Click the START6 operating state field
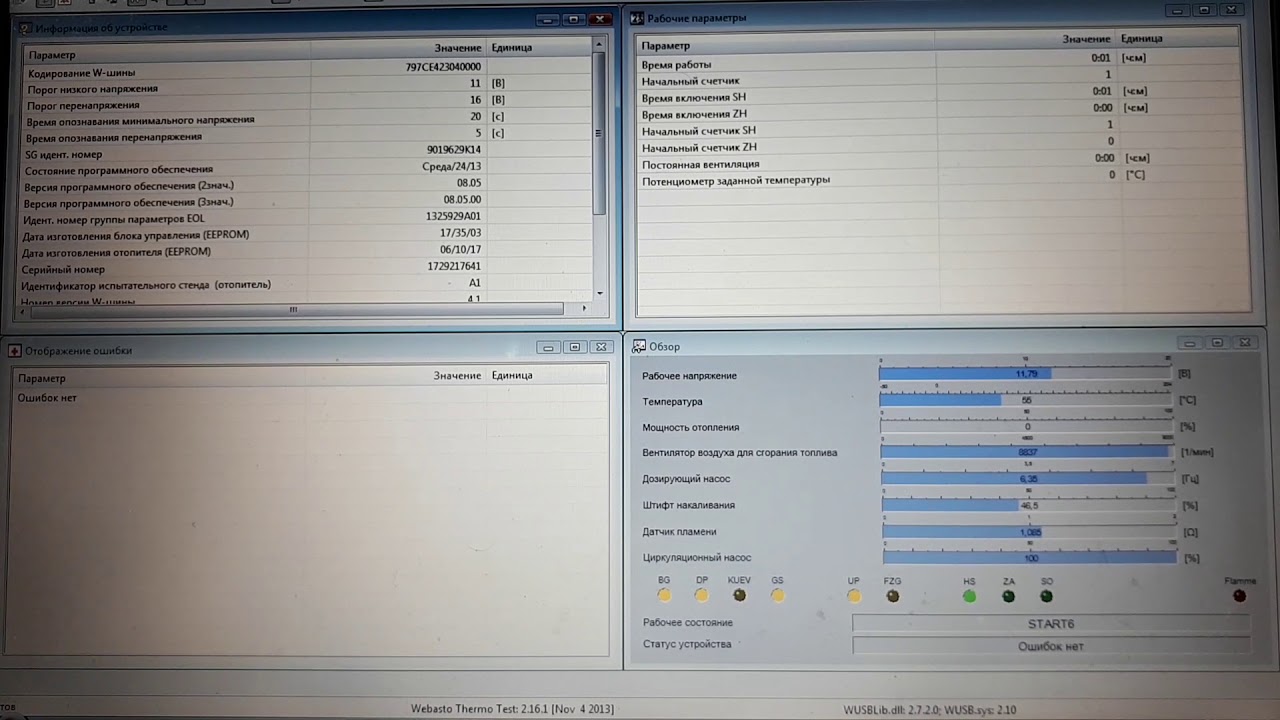The width and height of the screenshot is (1280, 720). [x=1050, y=624]
